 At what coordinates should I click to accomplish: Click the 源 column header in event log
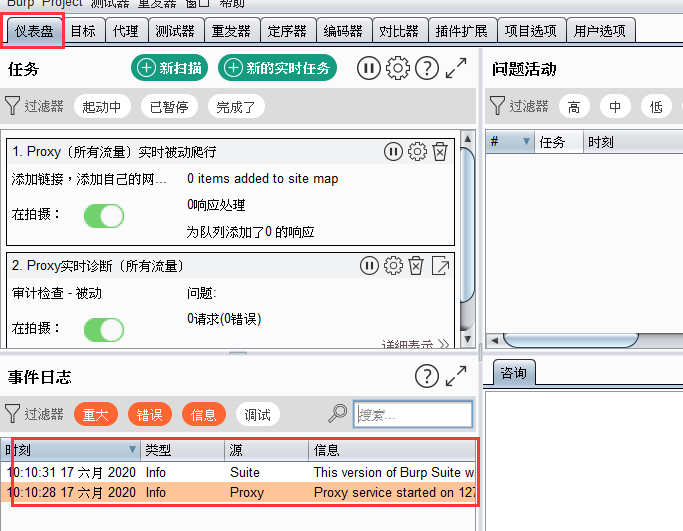(267, 450)
